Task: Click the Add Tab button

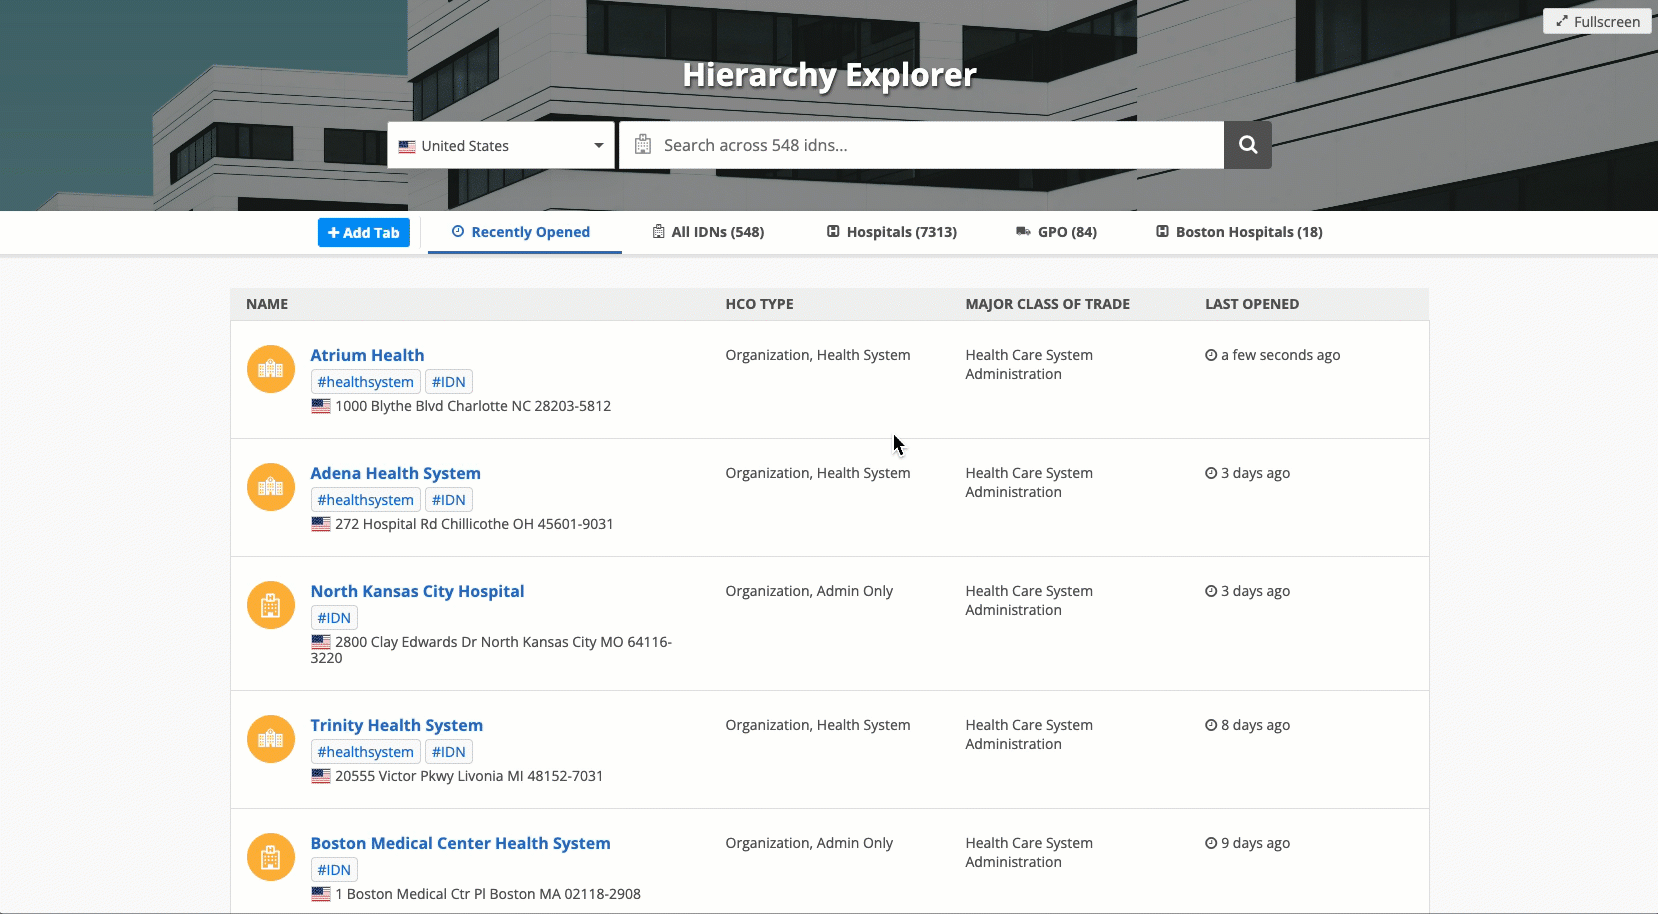Action: coord(363,232)
